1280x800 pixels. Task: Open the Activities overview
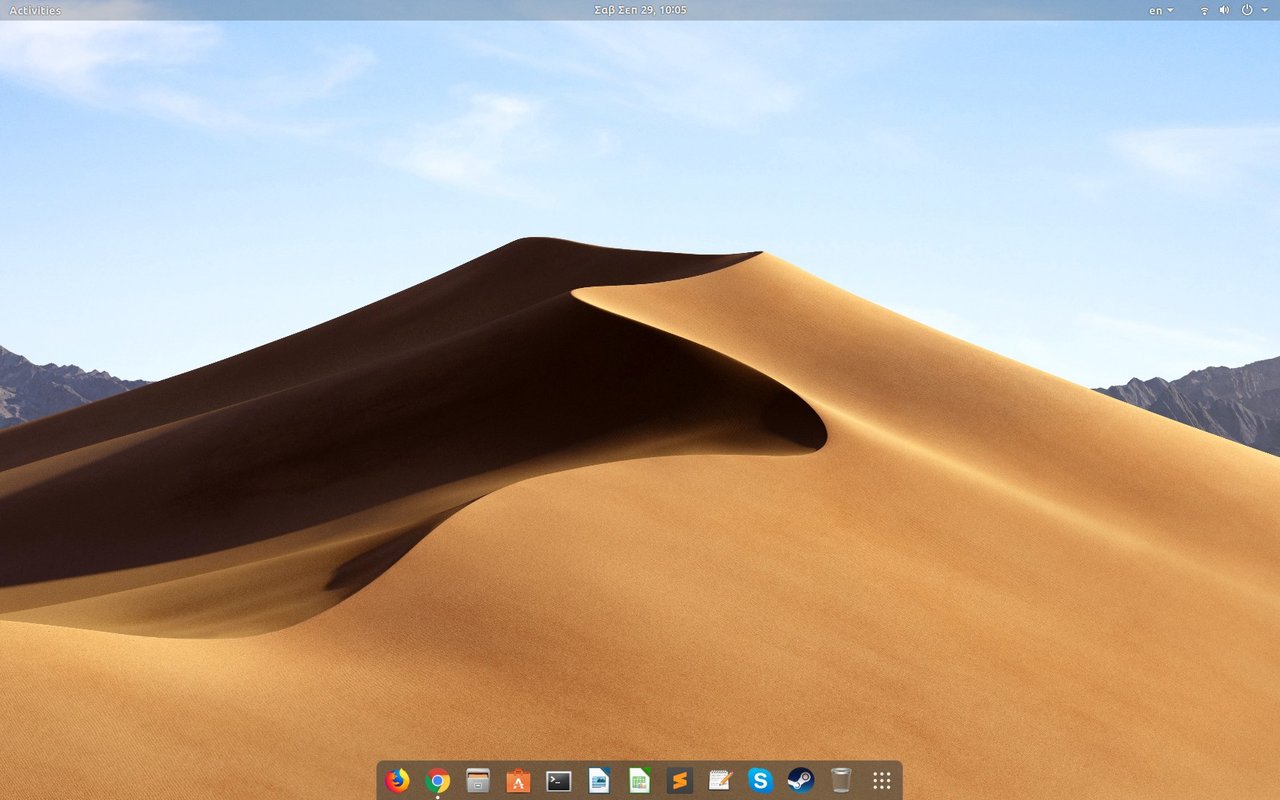[35, 10]
